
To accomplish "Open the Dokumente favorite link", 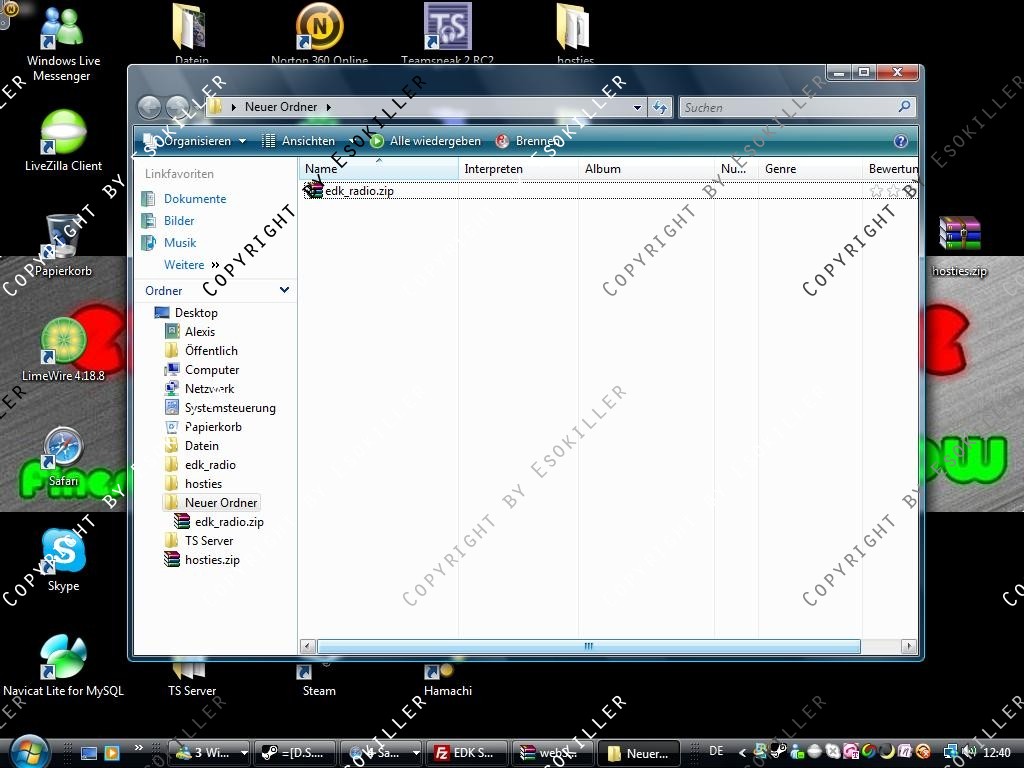I will (x=195, y=199).
